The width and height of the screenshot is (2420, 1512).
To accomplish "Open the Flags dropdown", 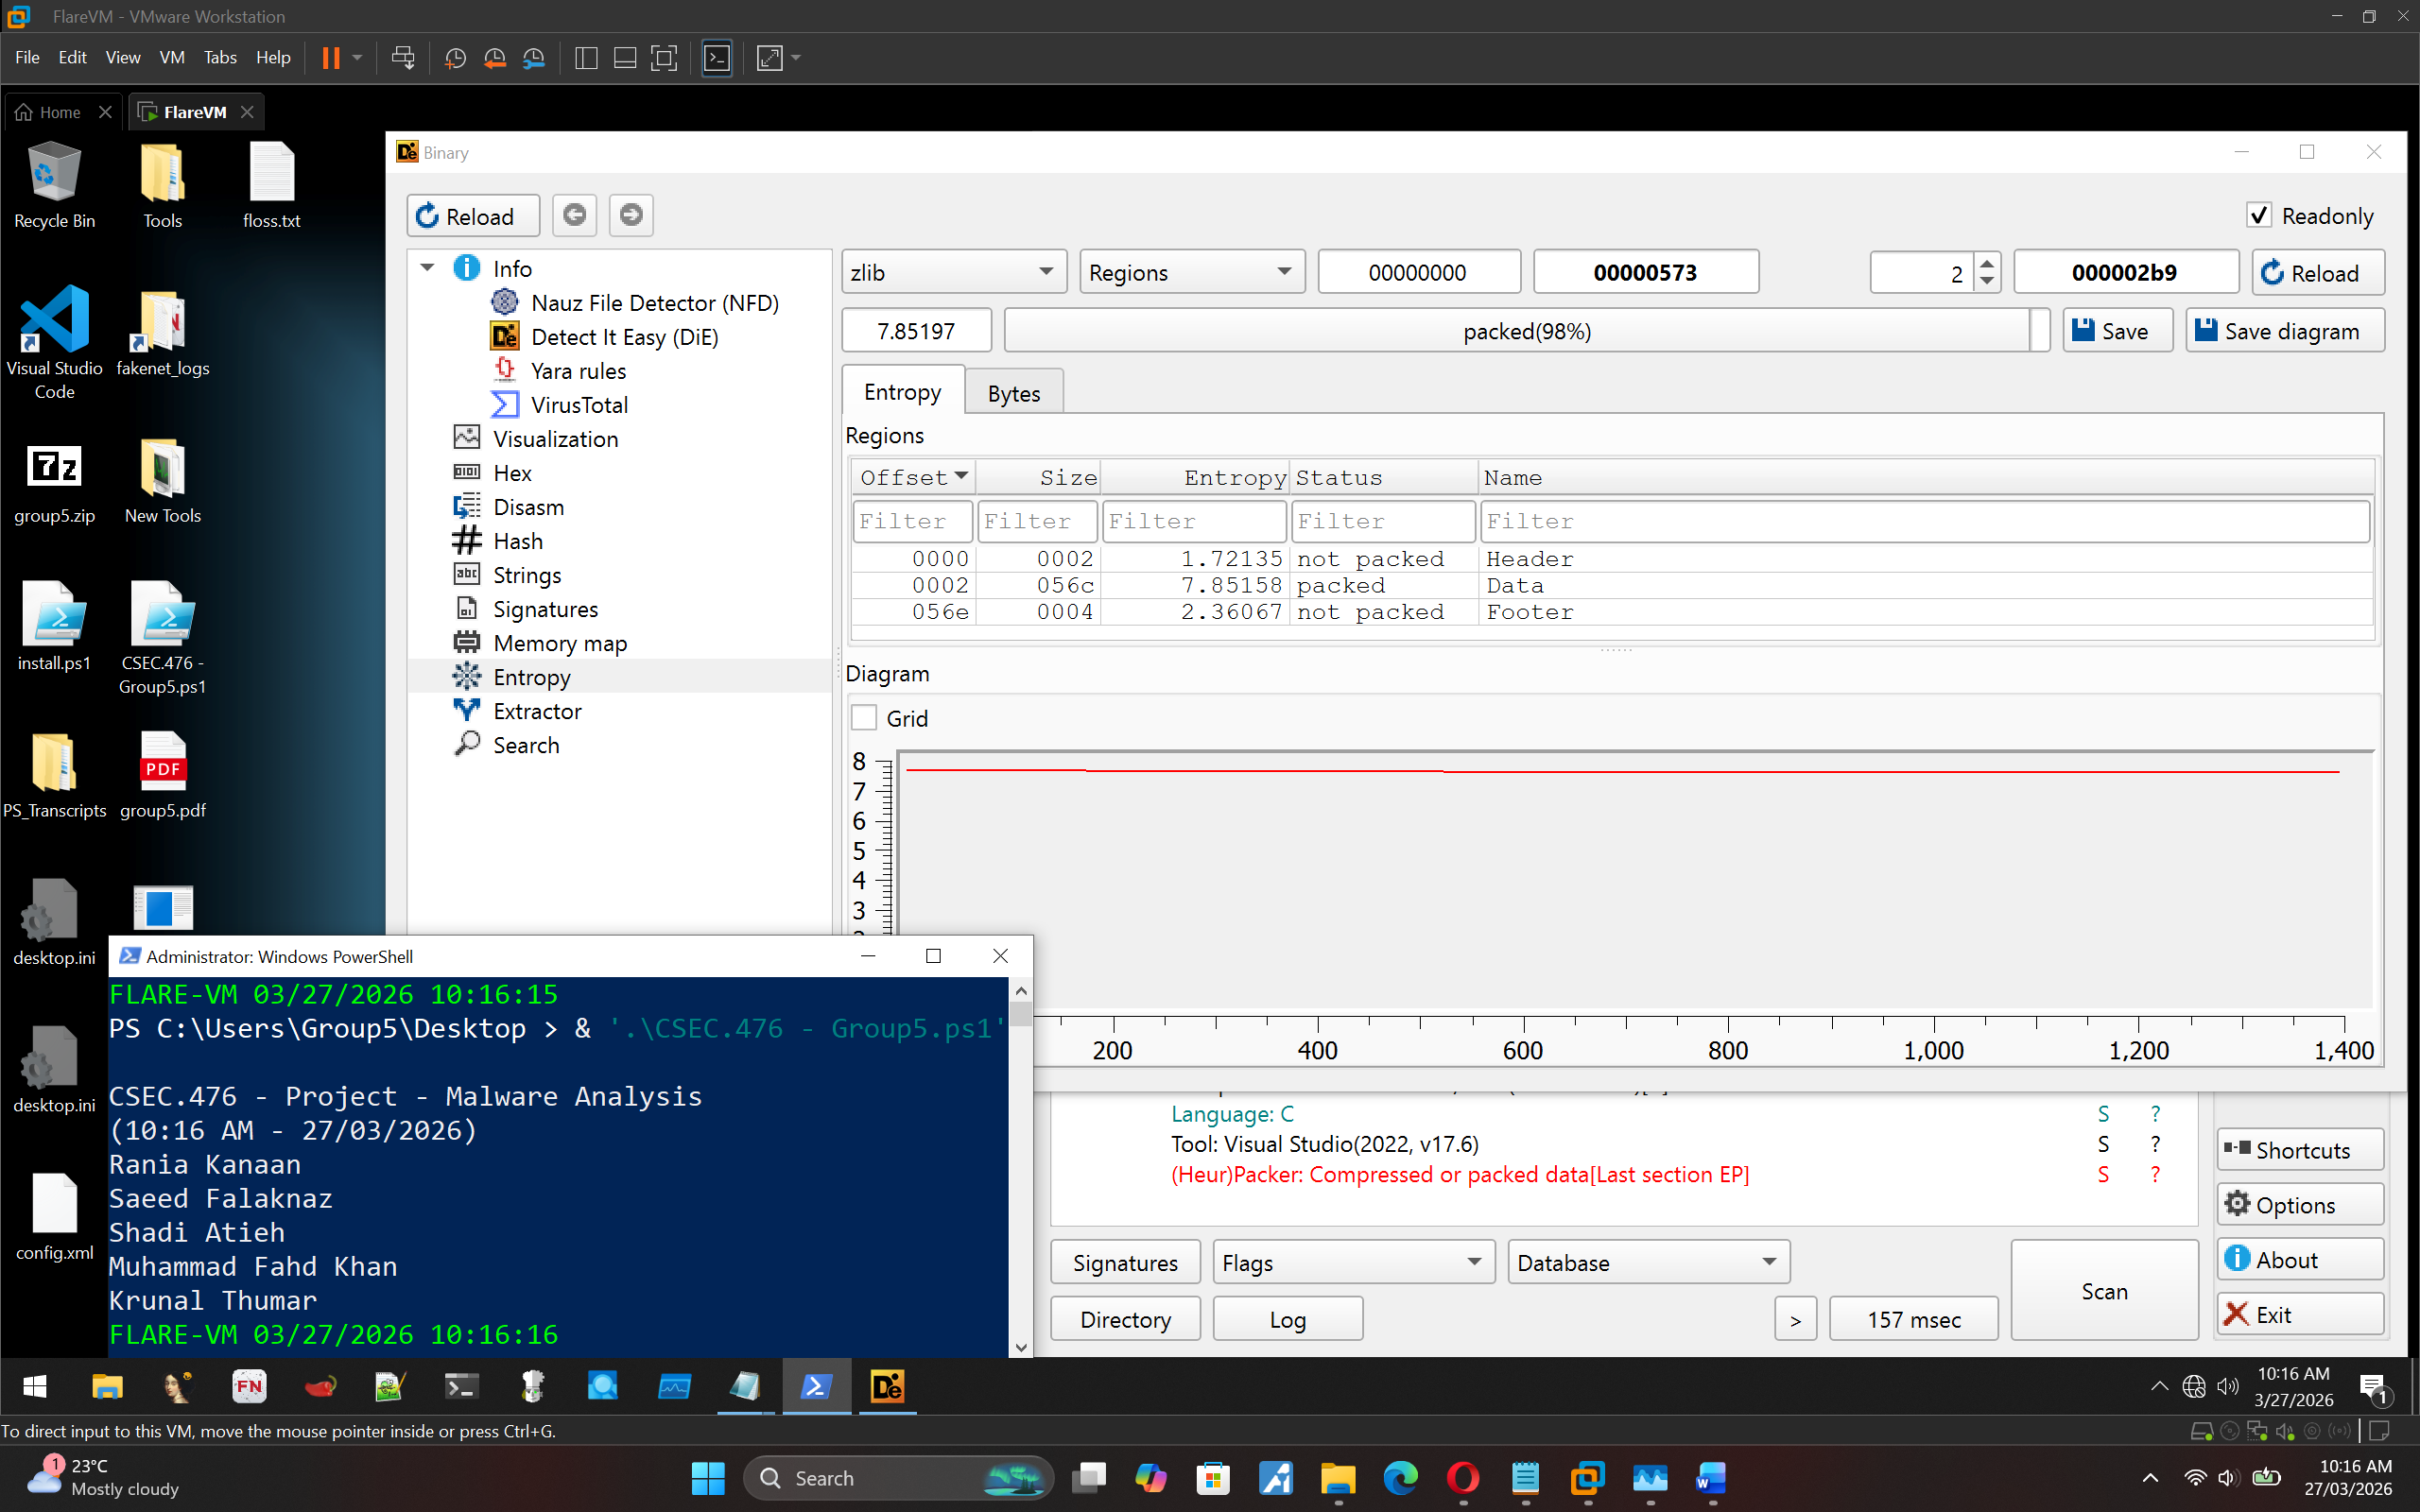I will click(x=1352, y=1262).
